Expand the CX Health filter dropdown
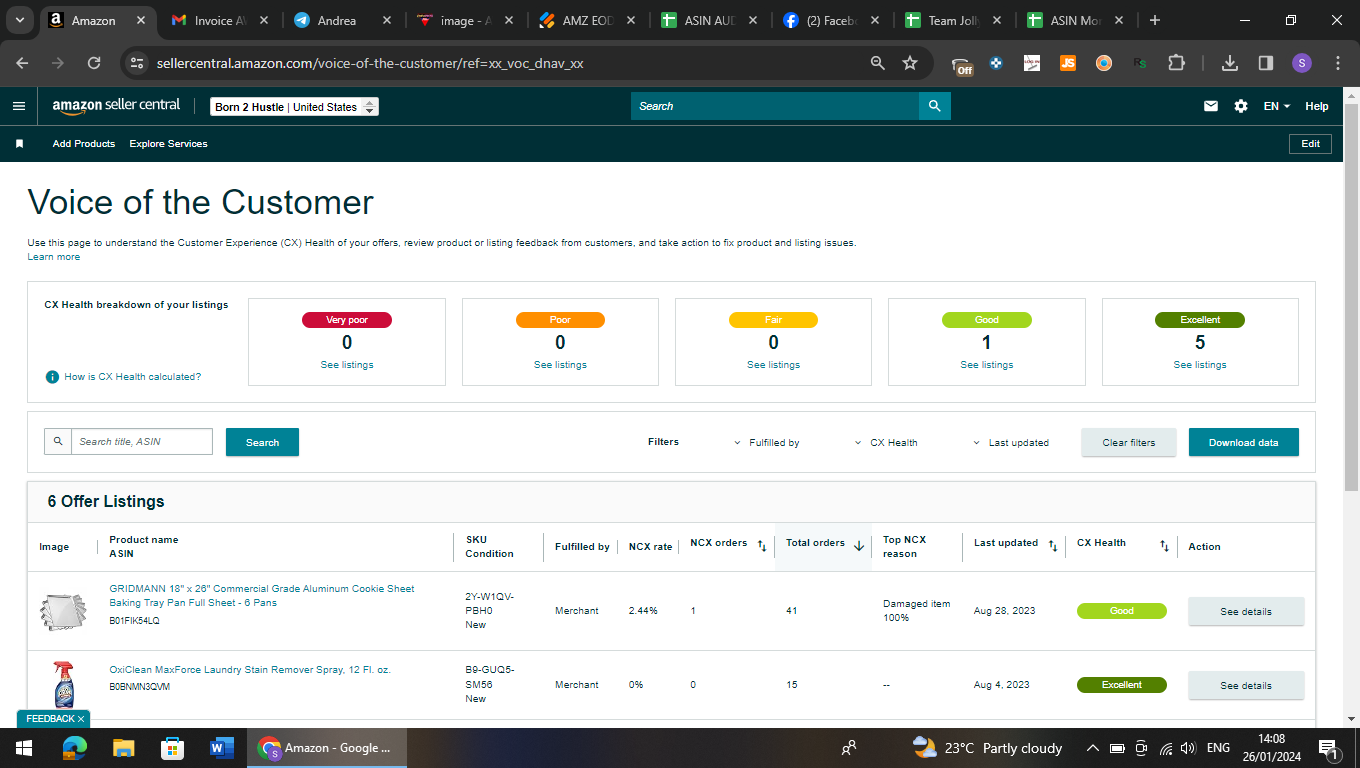Viewport: 1360px width, 768px height. (x=886, y=442)
